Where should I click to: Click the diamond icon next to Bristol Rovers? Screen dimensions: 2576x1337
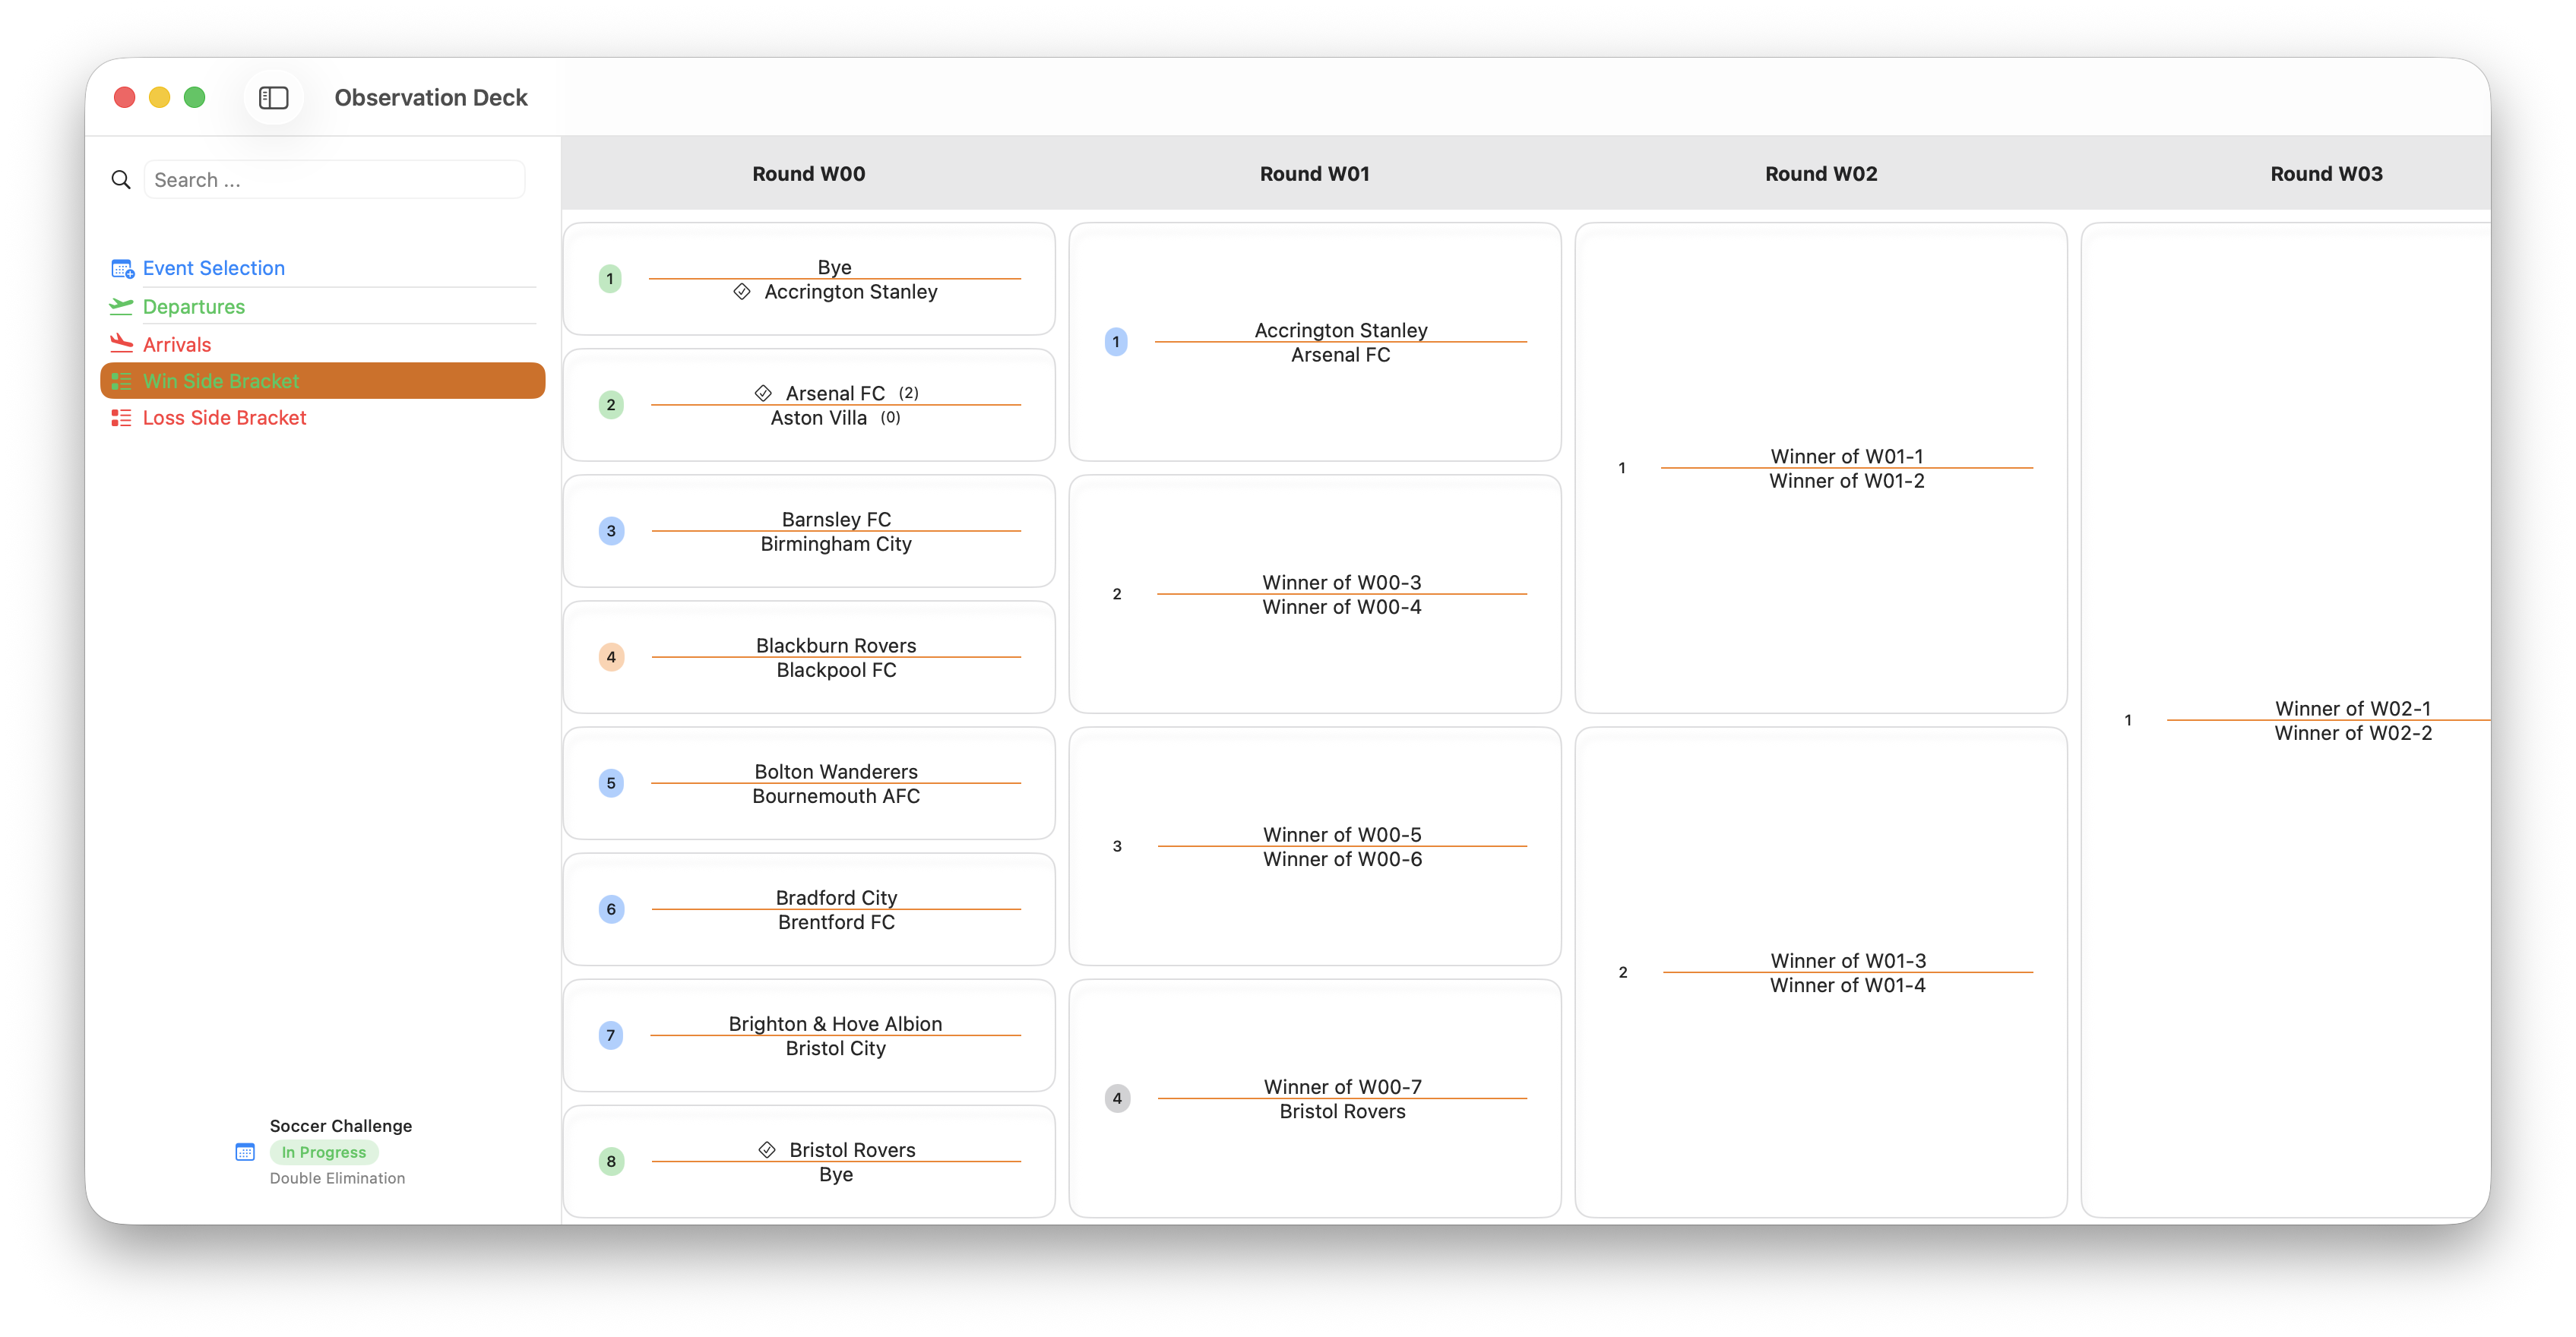[767, 1150]
